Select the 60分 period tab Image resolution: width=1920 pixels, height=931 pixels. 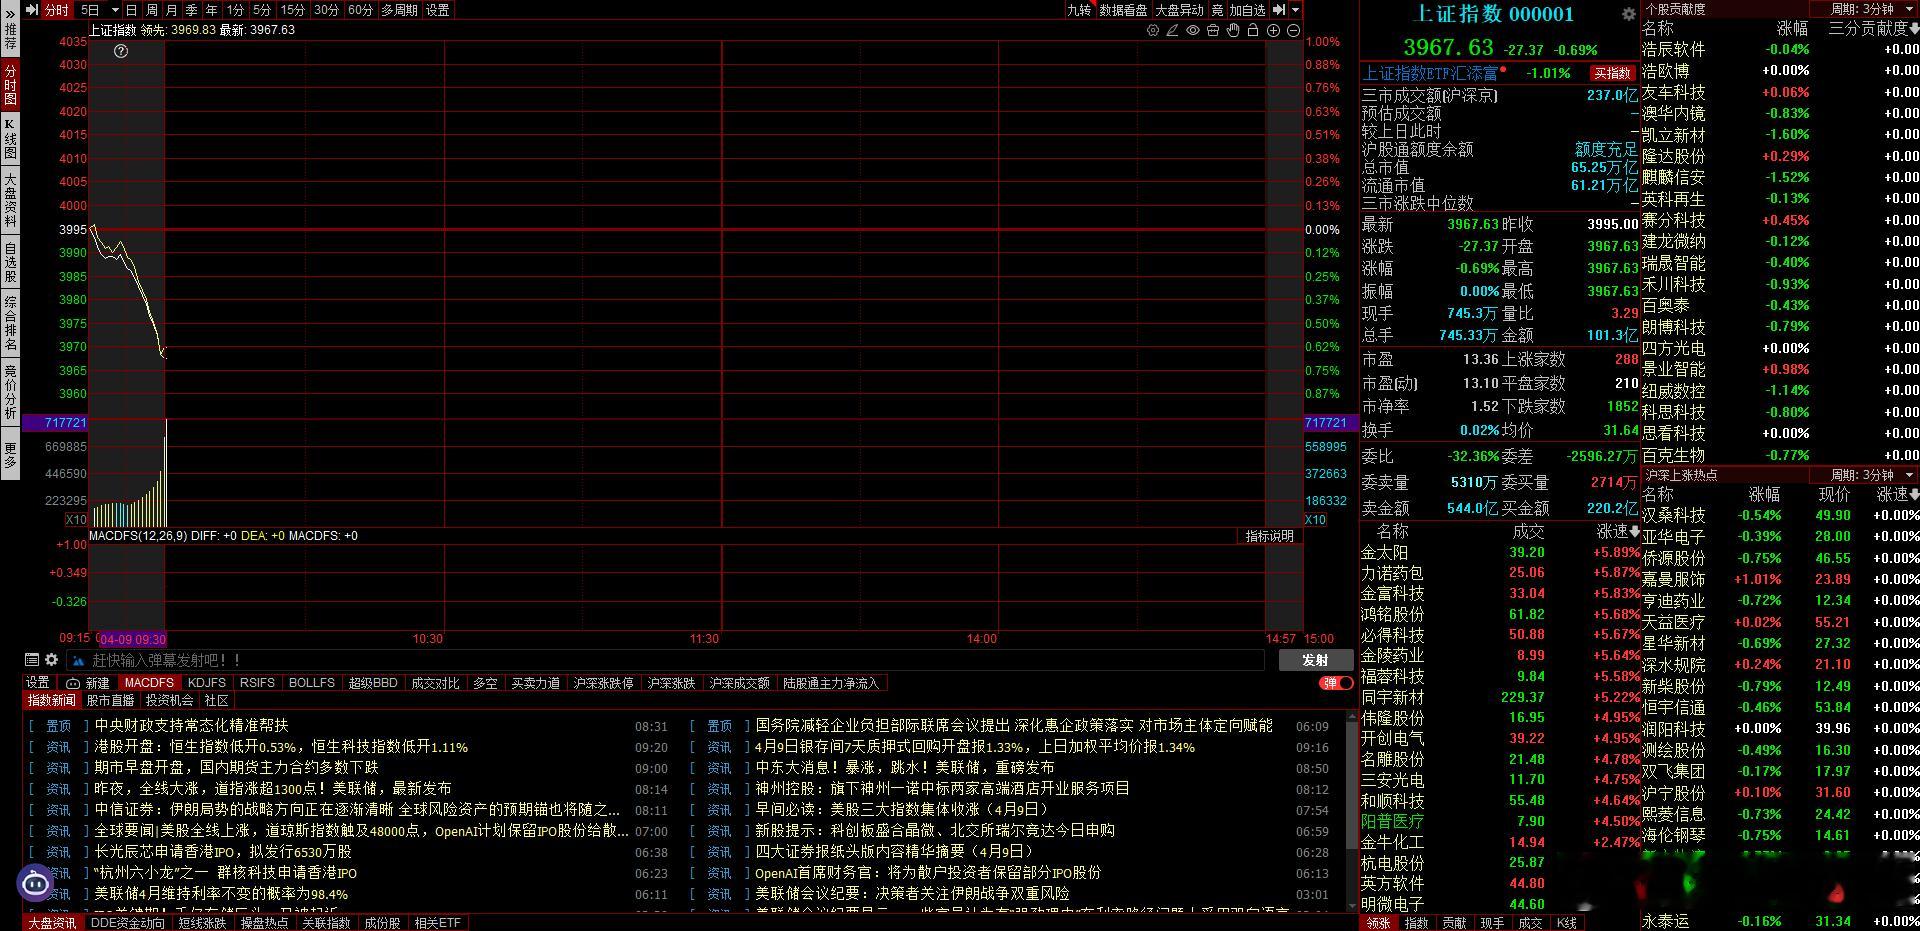(x=360, y=10)
